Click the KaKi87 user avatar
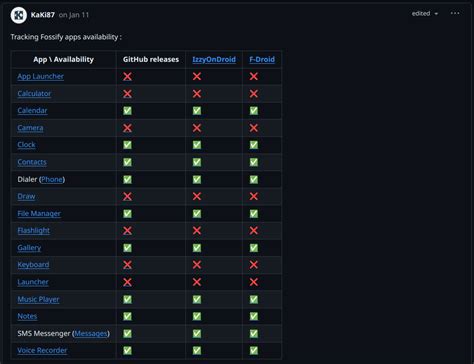Image resolution: width=474 pixels, height=364 pixels. (19, 15)
